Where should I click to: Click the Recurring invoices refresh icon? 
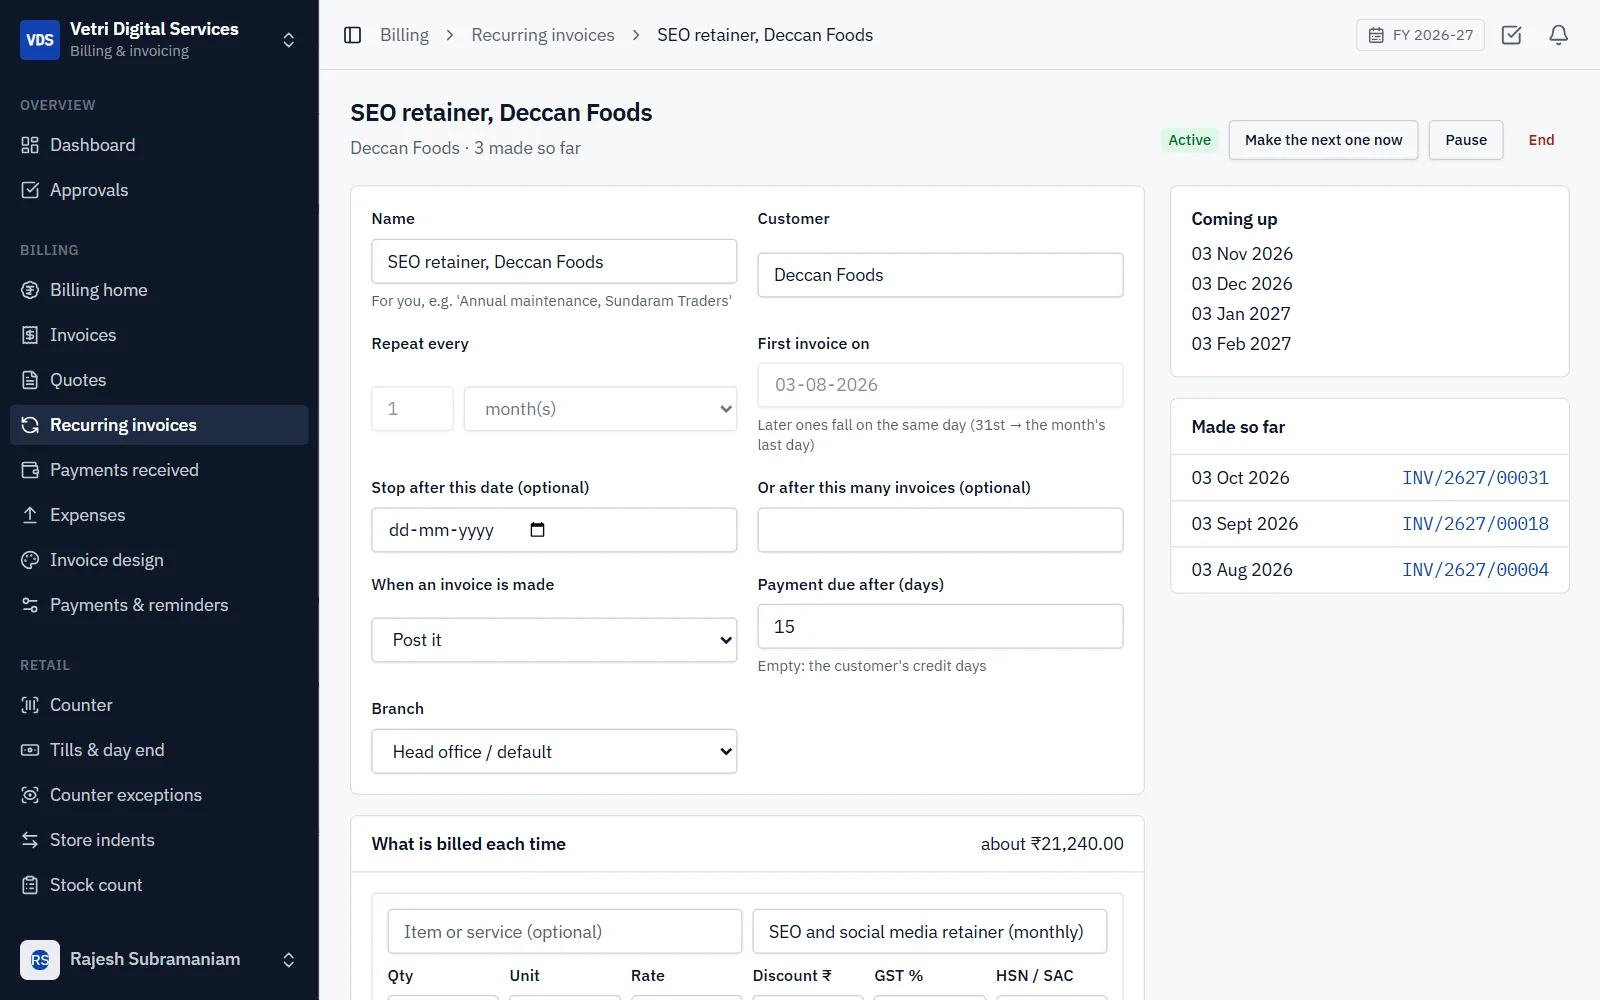coord(30,425)
